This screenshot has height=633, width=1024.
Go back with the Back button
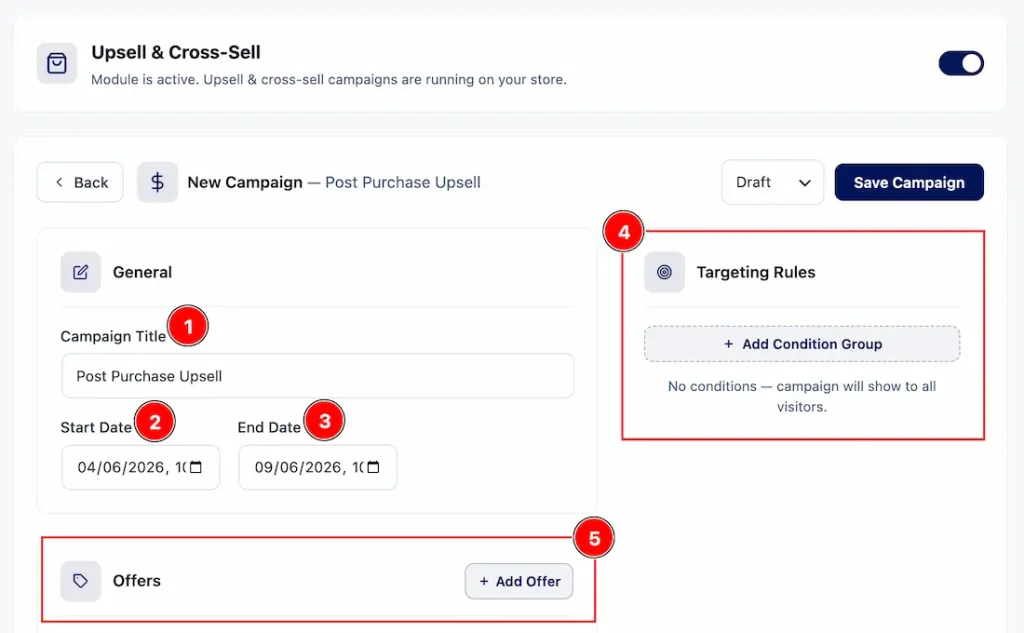tap(80, 182)
